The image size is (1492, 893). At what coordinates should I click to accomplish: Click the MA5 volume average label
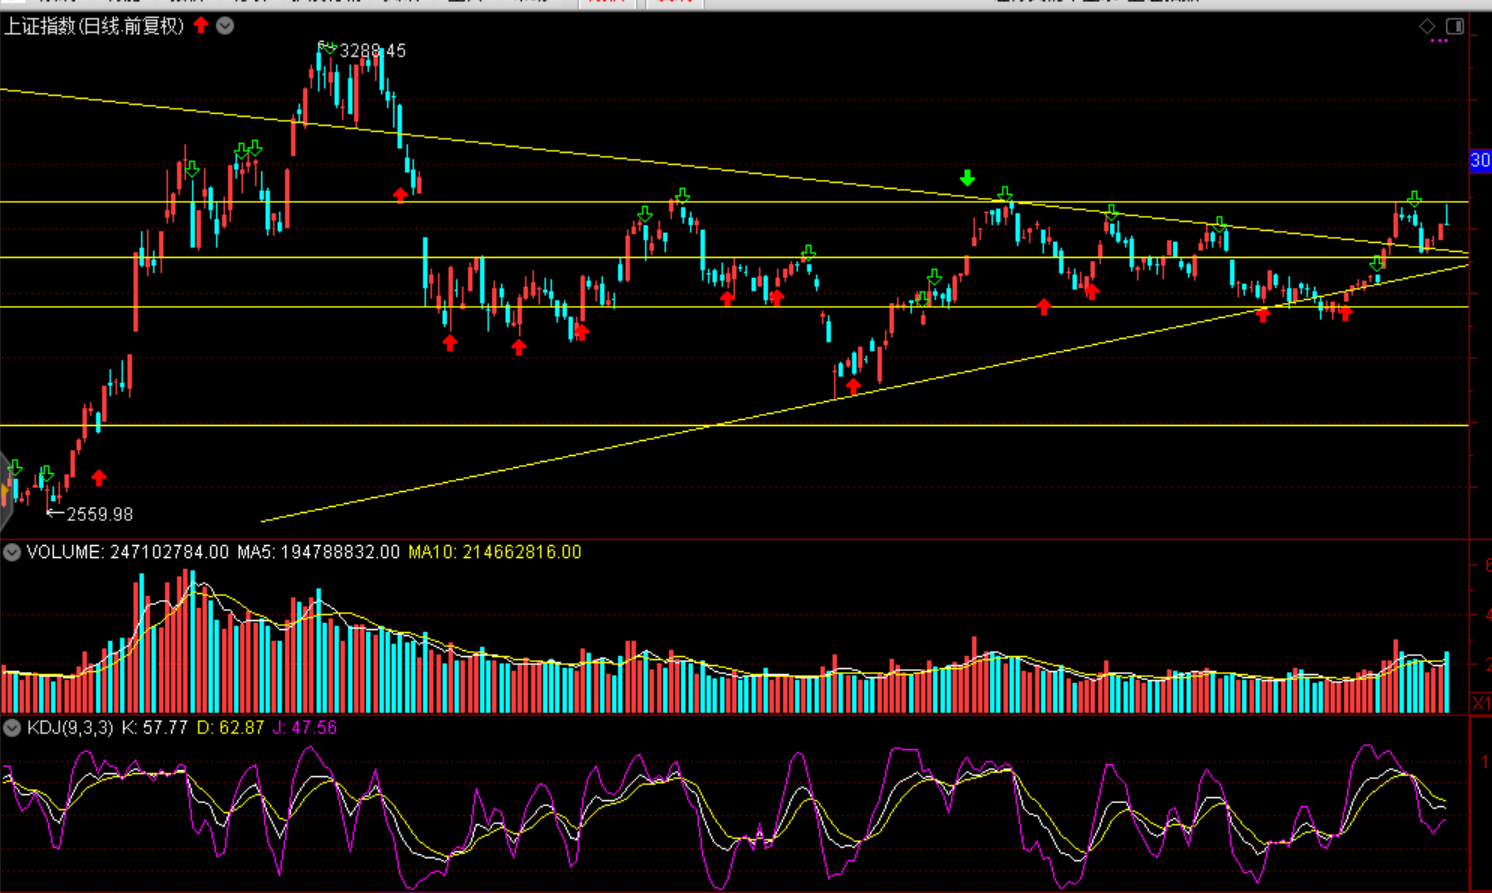coord(318,552)
